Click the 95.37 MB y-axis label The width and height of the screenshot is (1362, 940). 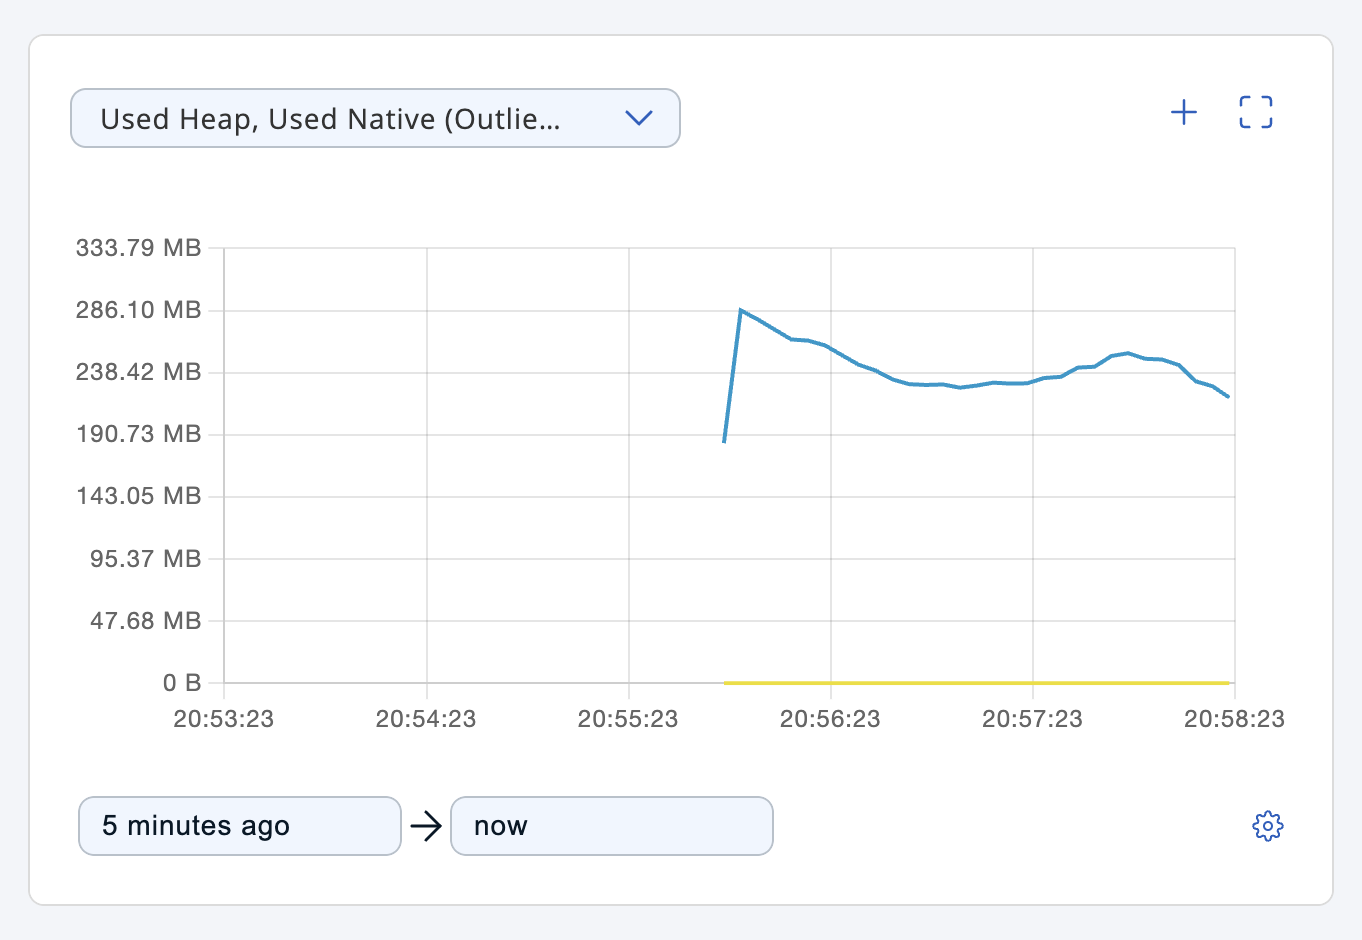tap(146, 559)
